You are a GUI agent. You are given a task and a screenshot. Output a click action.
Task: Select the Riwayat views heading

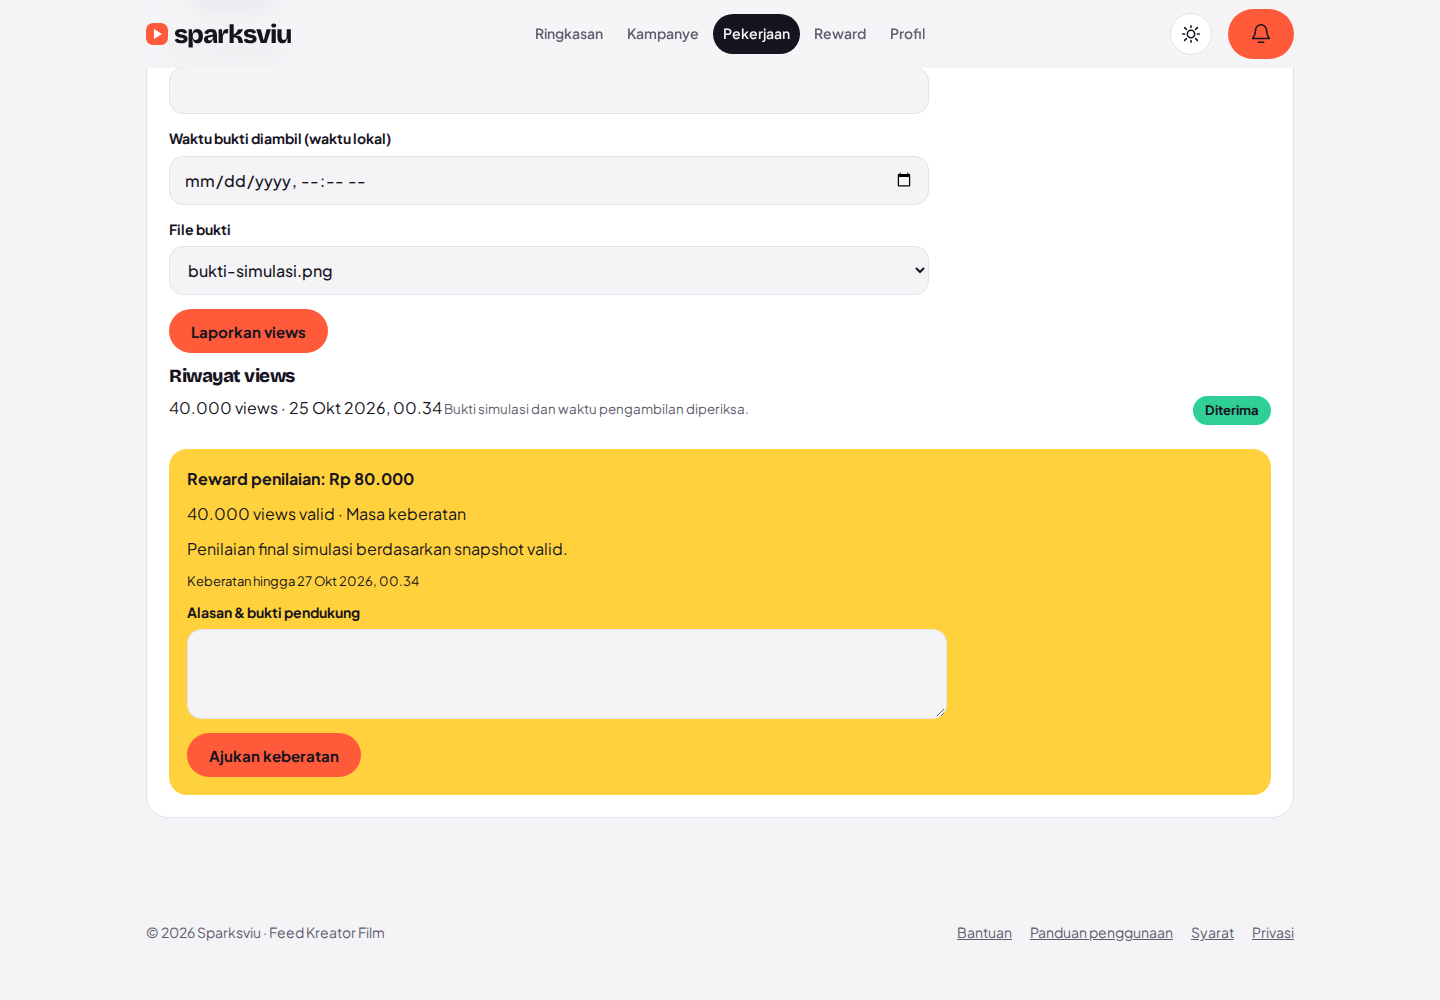pyautogui.click(x=232, y=376)
